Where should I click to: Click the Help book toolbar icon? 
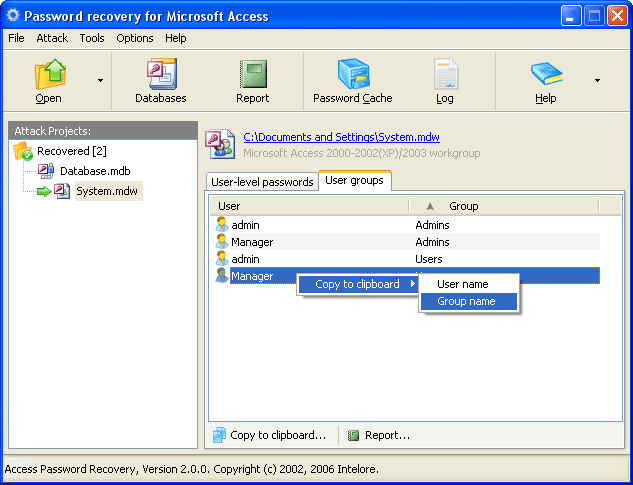point(546,74)
